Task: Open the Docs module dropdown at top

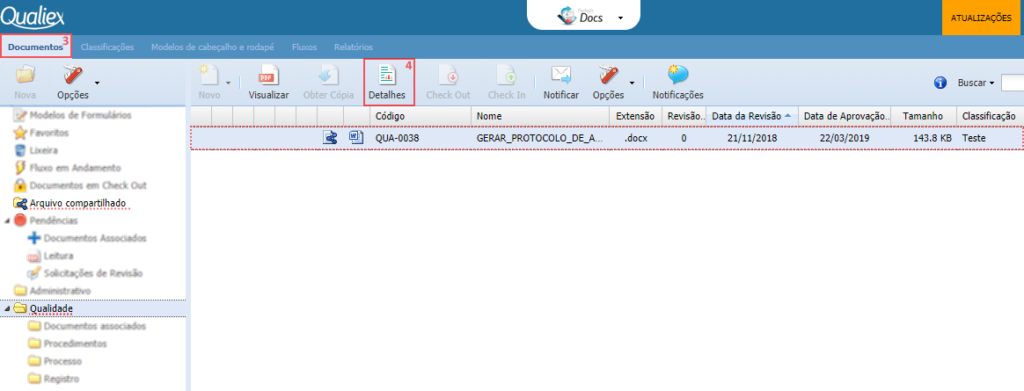Action: 620,18
